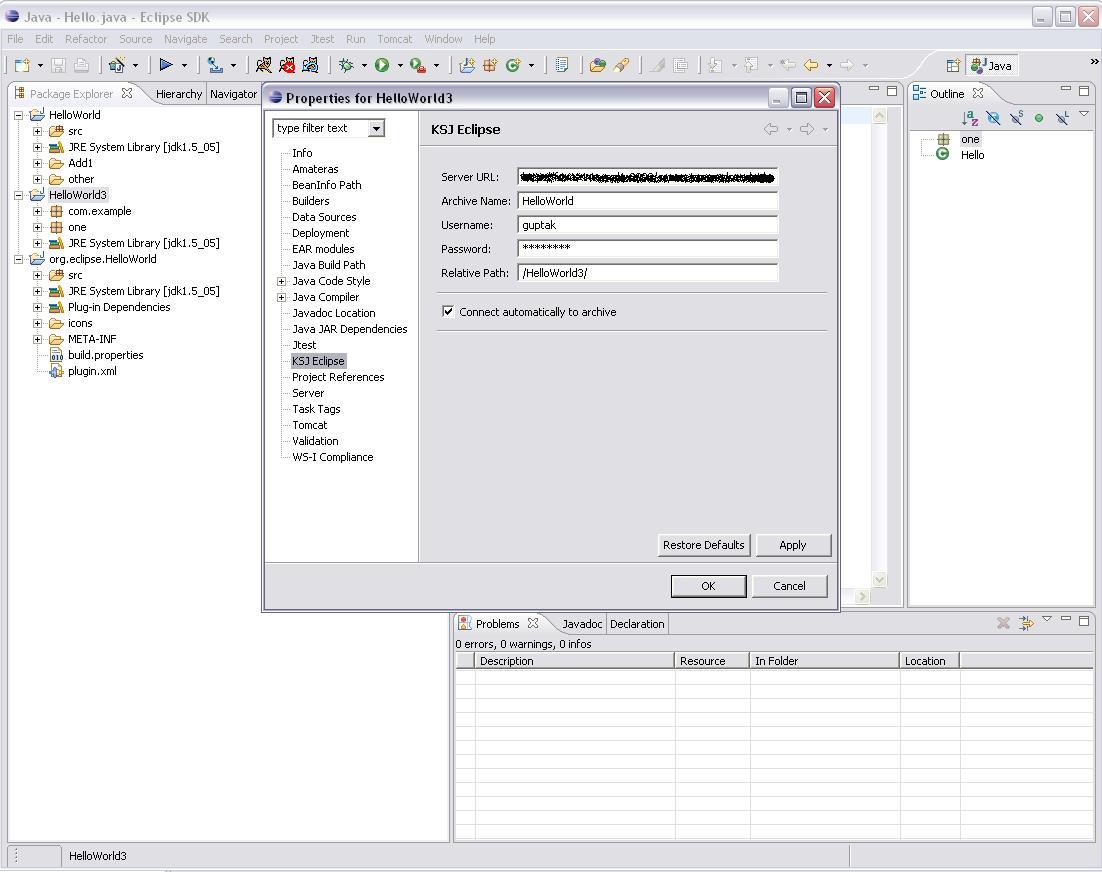Maximize the Outline view panel
Viewport: 1102px width, 872px height.
point(1084,91)
